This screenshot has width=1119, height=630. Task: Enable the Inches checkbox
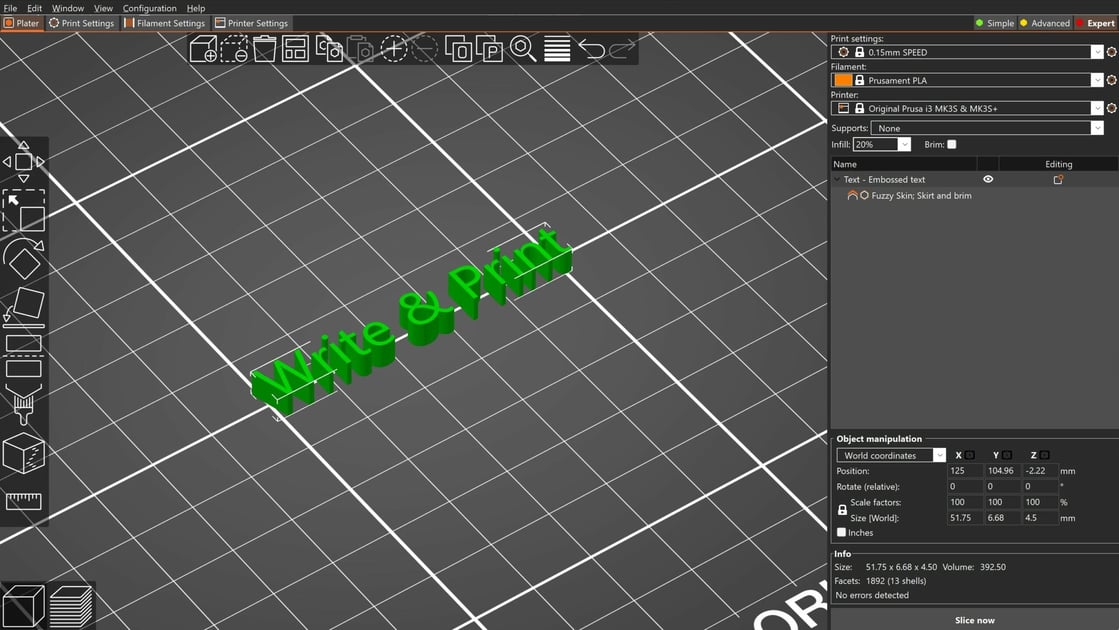841,532
